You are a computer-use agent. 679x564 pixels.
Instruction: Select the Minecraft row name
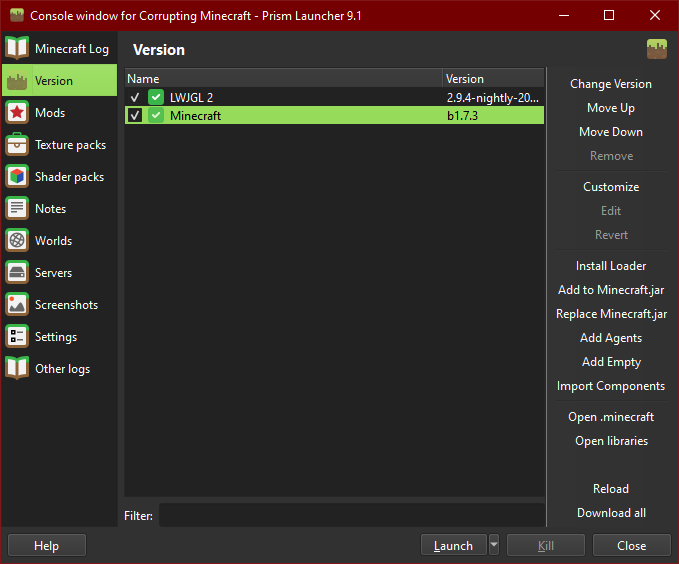[195, 116]
